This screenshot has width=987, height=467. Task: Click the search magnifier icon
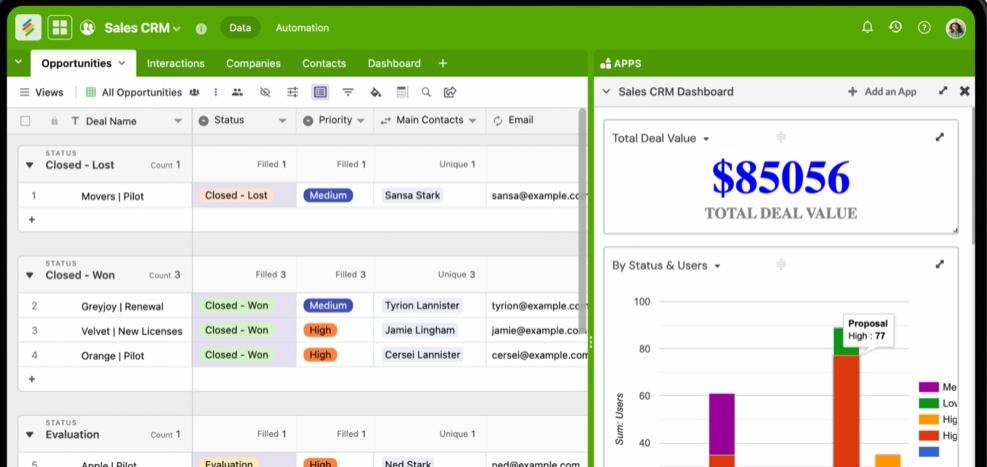[426, 93]
